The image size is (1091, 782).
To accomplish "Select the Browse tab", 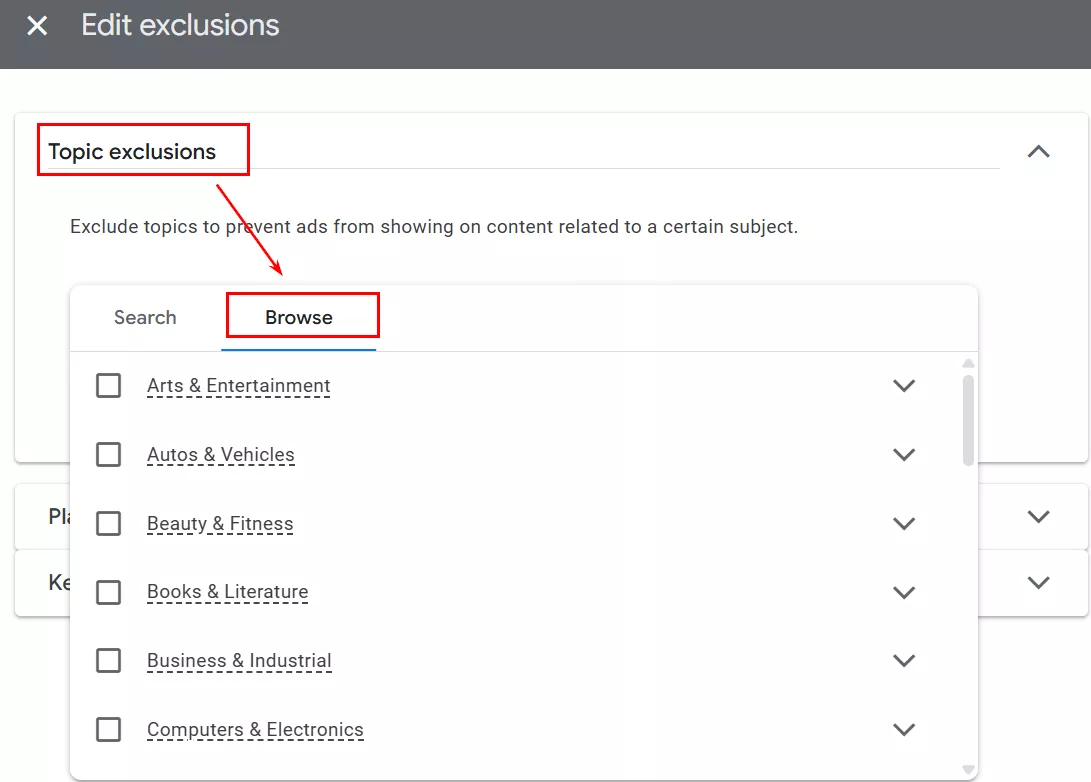I will point(299,318).
